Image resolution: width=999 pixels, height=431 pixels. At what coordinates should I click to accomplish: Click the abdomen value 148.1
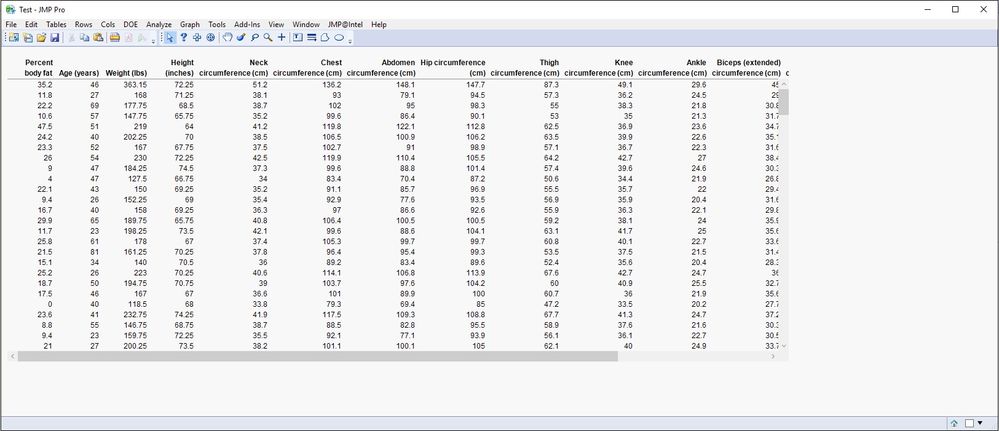pos(405,84)
